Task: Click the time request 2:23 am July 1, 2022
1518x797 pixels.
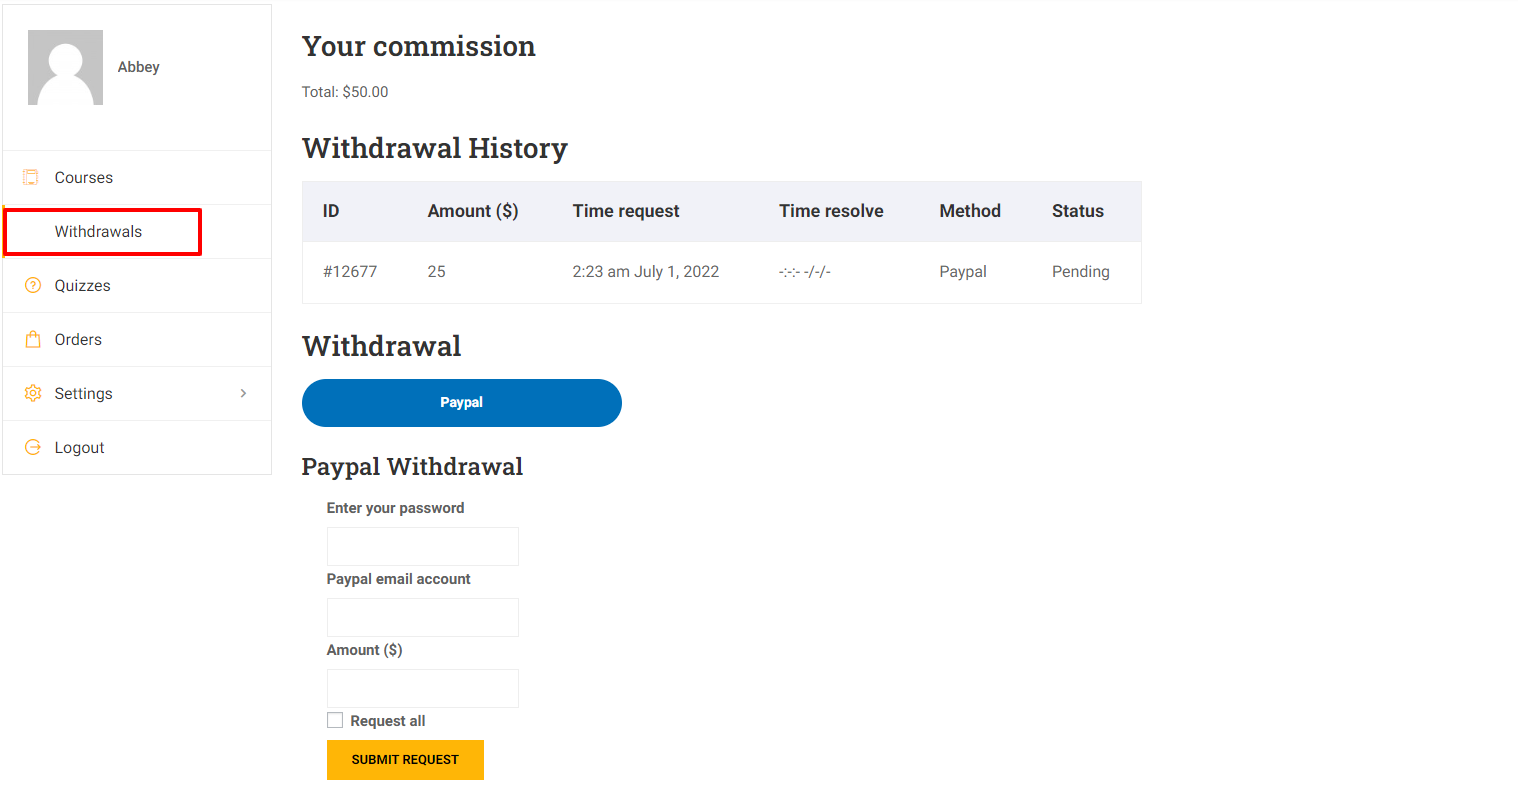Action: point(646,271)
